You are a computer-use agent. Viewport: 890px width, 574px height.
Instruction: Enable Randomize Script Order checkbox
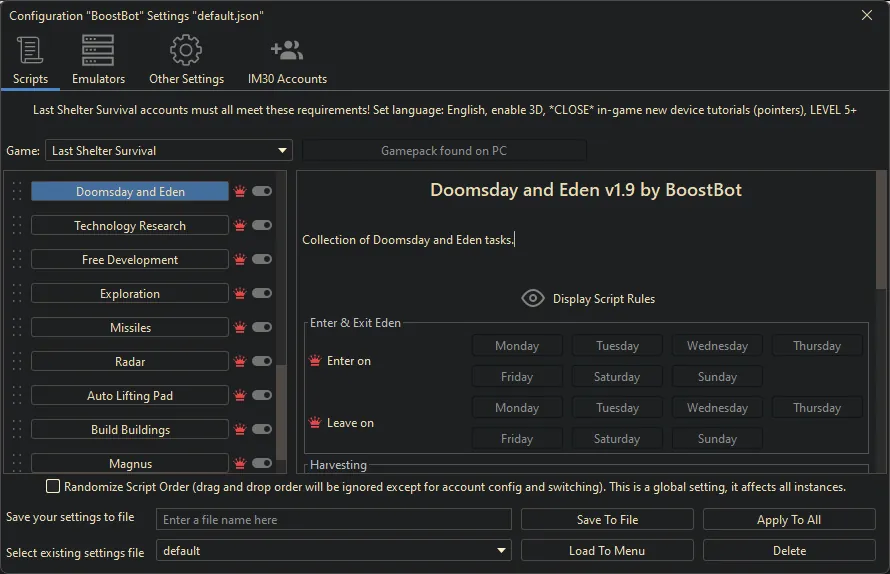[x=53, y=487]
